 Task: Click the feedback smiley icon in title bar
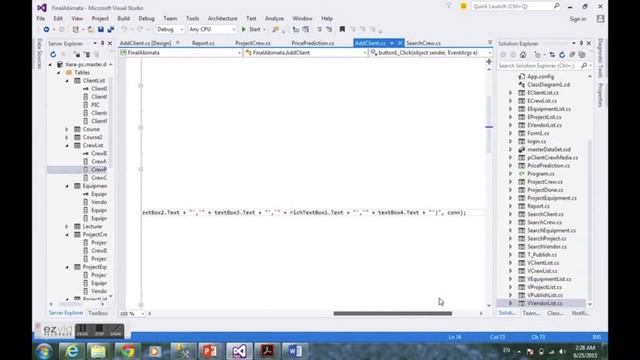[x=463, y=6]
